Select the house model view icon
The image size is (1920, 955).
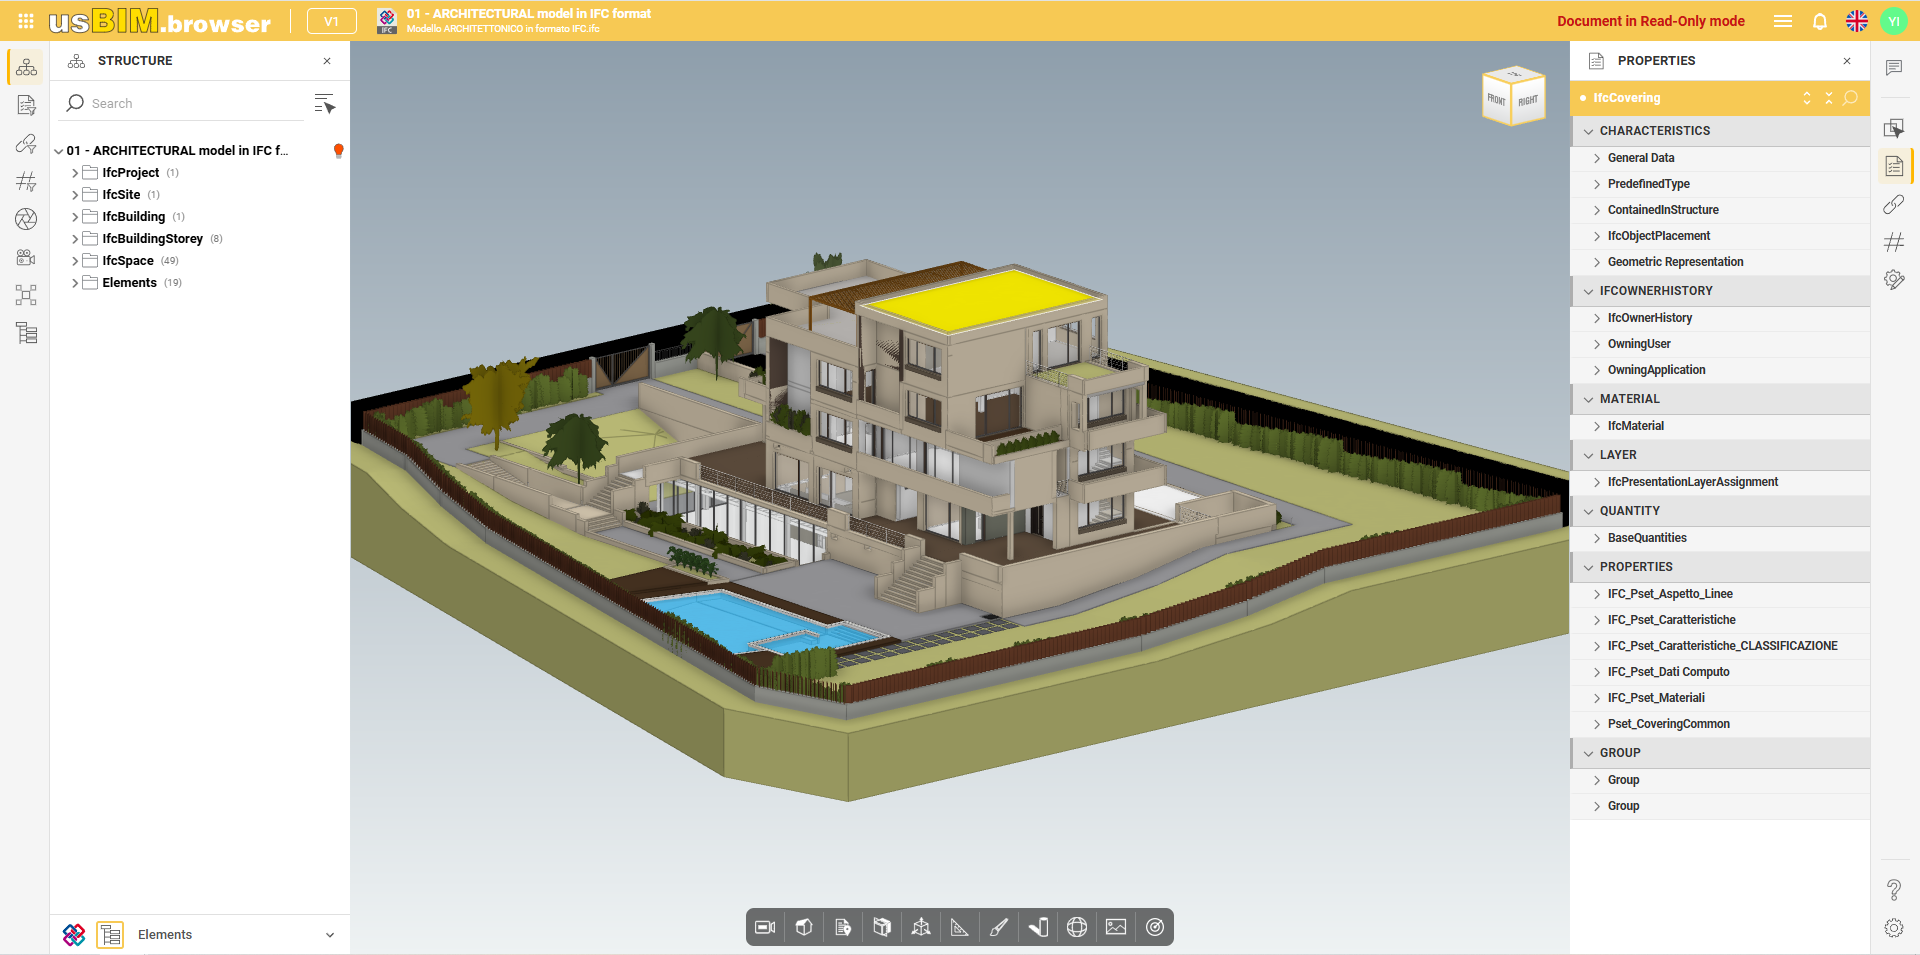tap(804, 927)
